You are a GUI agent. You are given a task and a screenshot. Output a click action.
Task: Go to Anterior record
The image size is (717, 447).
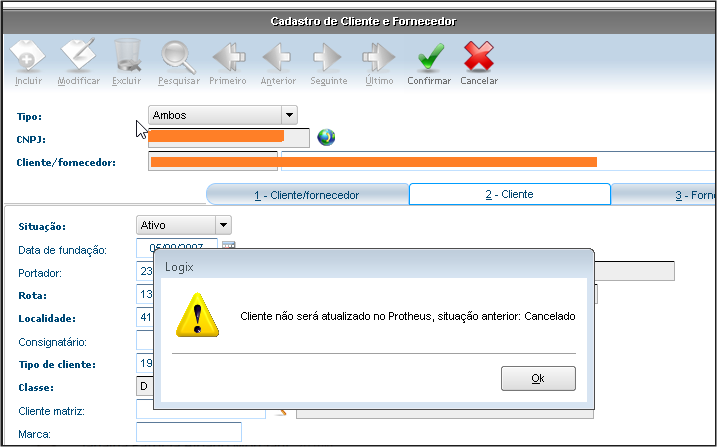[x=277, y=57]
